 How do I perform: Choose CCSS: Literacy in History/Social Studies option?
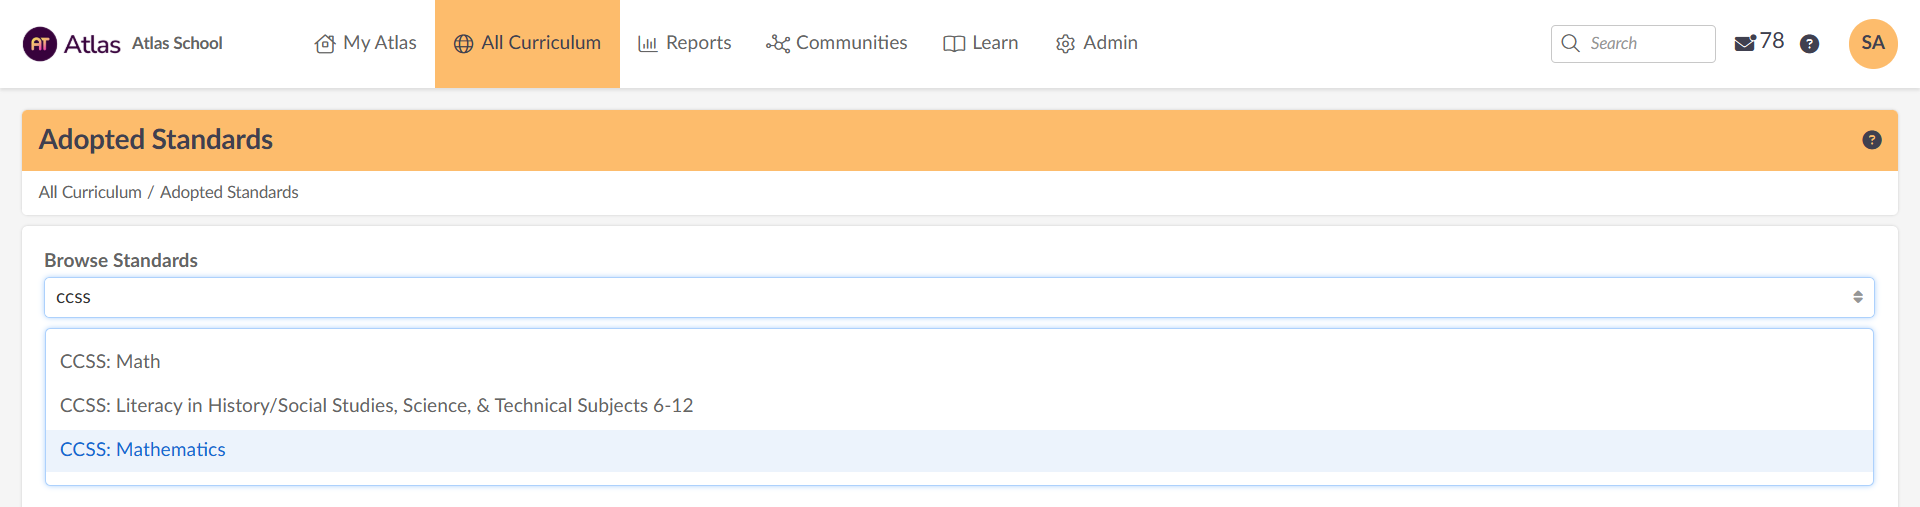(x=376, y=405)
